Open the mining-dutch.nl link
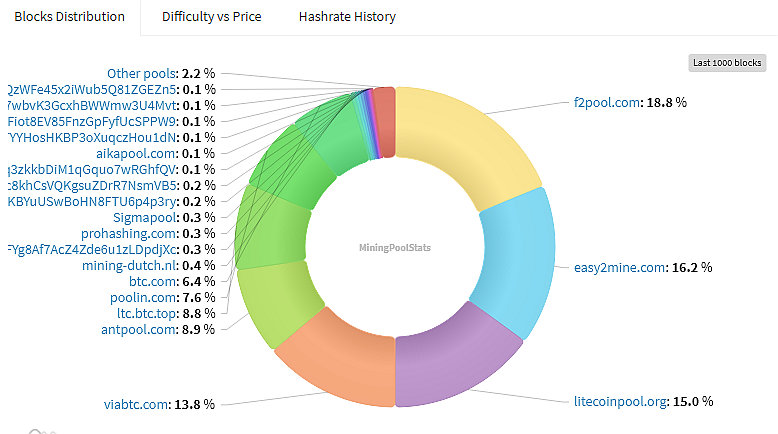Screen dimensions: 778x434 (x=129, y=266)
